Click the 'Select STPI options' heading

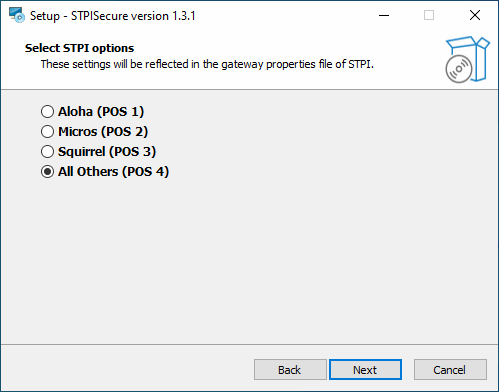coord(79,48)
